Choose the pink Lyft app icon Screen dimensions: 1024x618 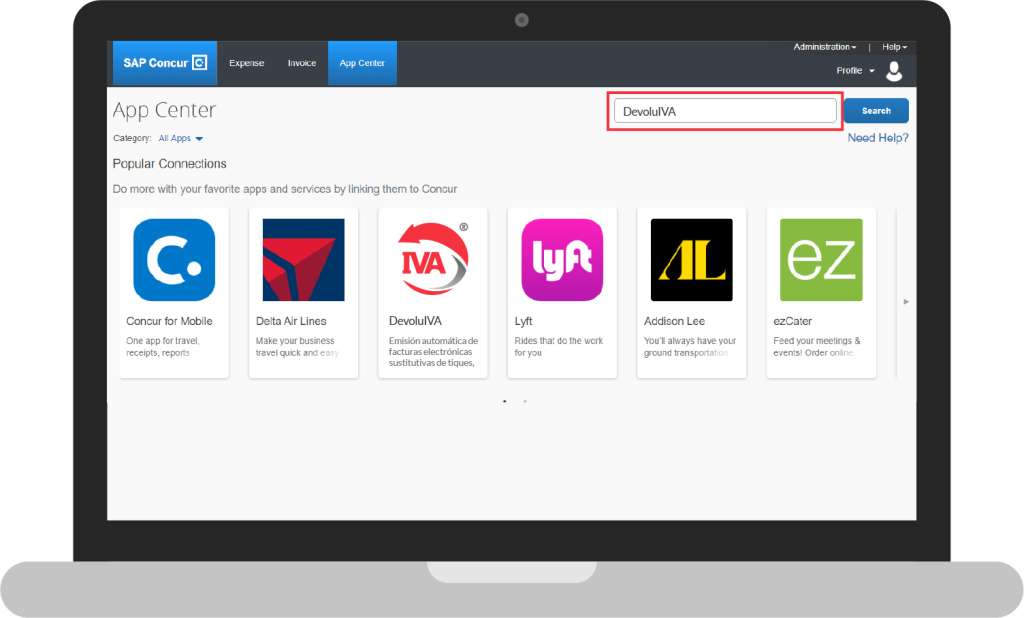(562, 260)
